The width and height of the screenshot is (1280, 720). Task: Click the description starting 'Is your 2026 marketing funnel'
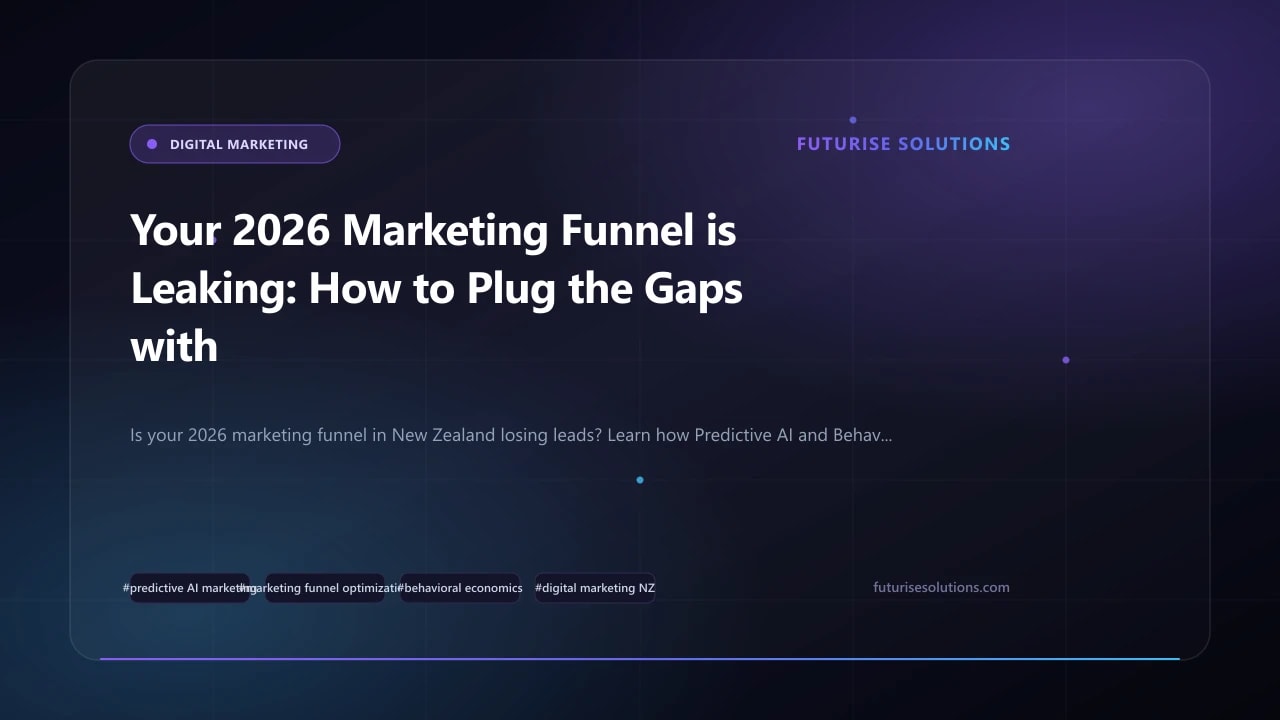tap(511, 436)
